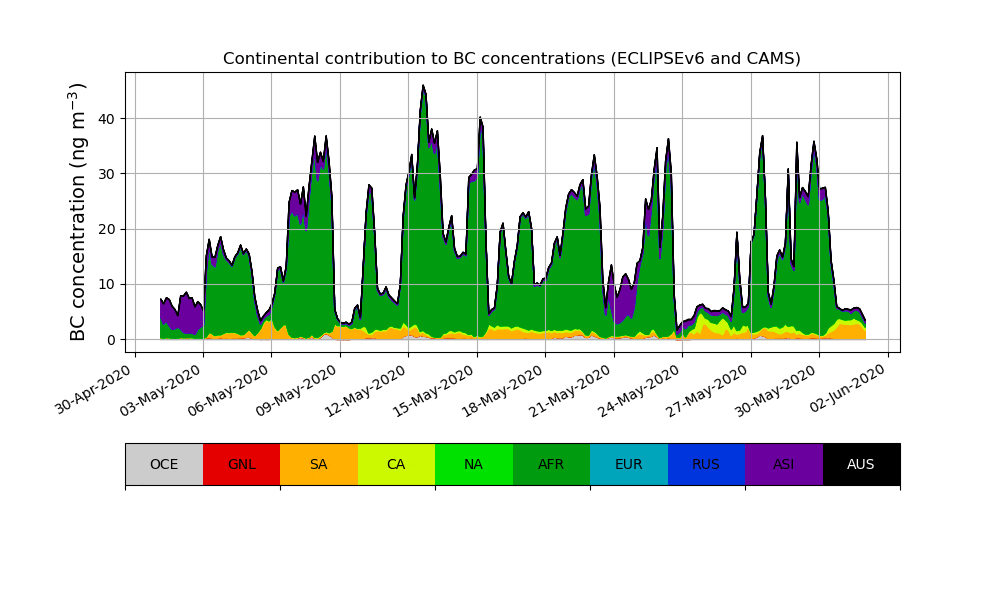Click the dark green AFR swatch
1000x600 pixels.
[551, 464]
